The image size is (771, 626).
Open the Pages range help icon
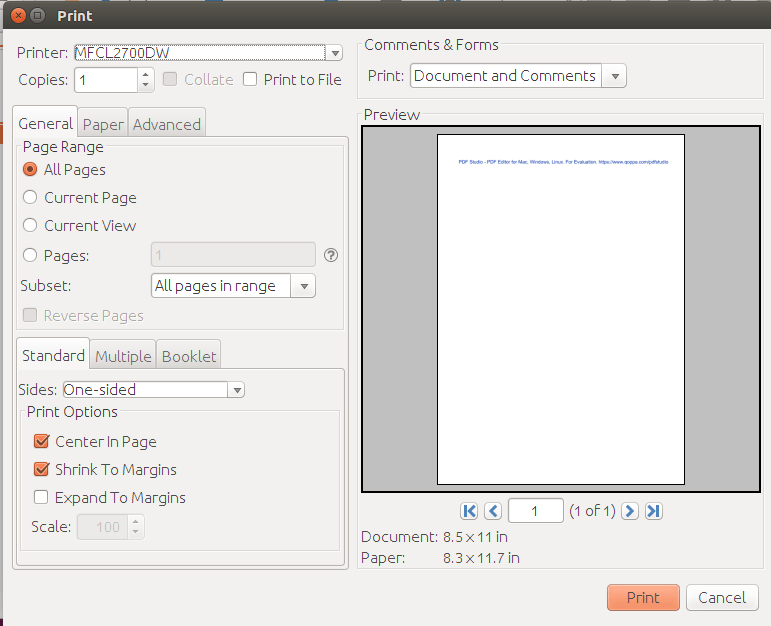(x=331, y=255)
